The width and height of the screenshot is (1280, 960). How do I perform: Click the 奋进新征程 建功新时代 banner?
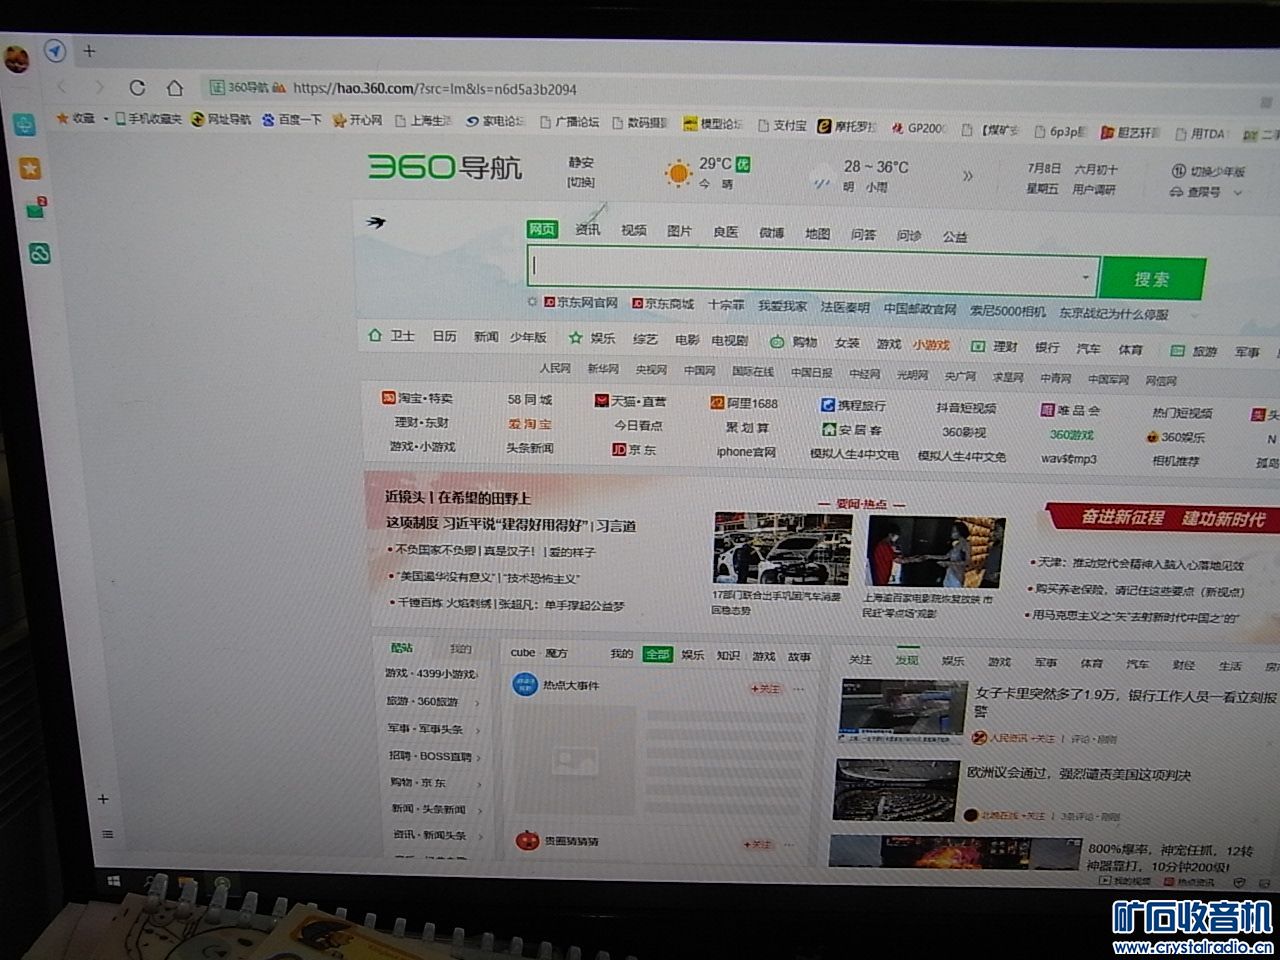[1164, 517]
